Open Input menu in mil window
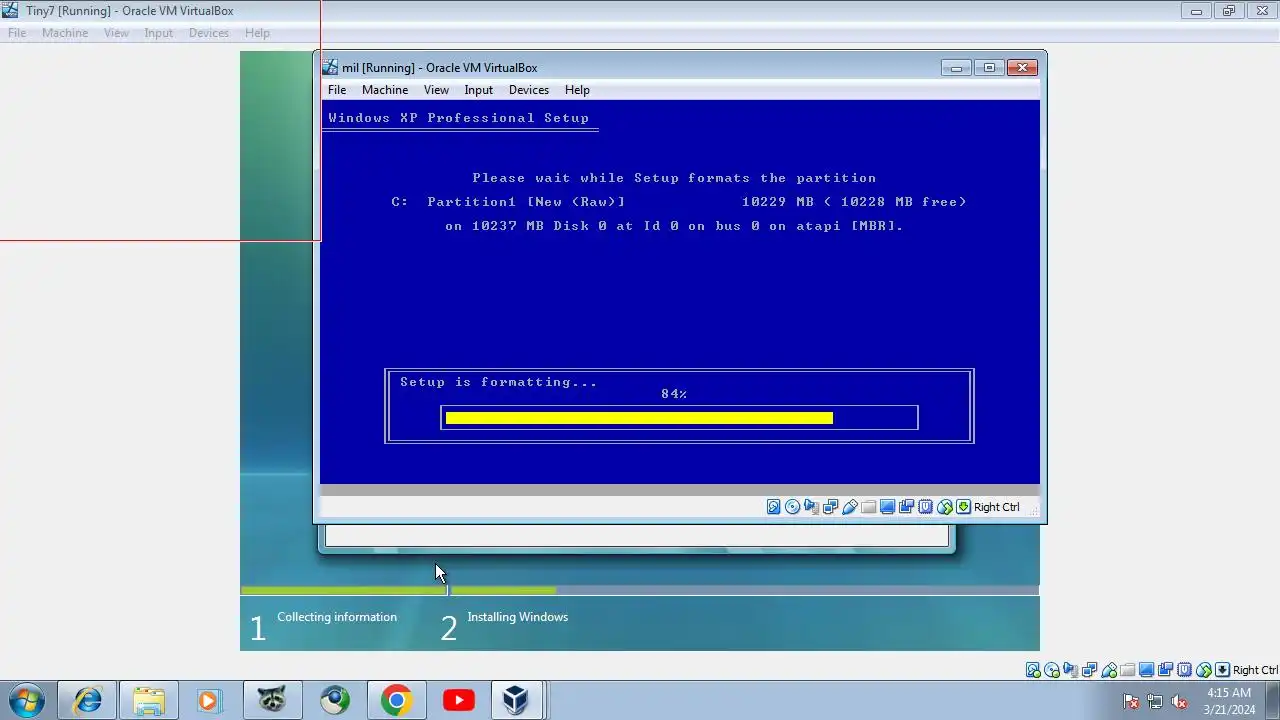Screen dimensions: 1280x720 pos(479,90)
